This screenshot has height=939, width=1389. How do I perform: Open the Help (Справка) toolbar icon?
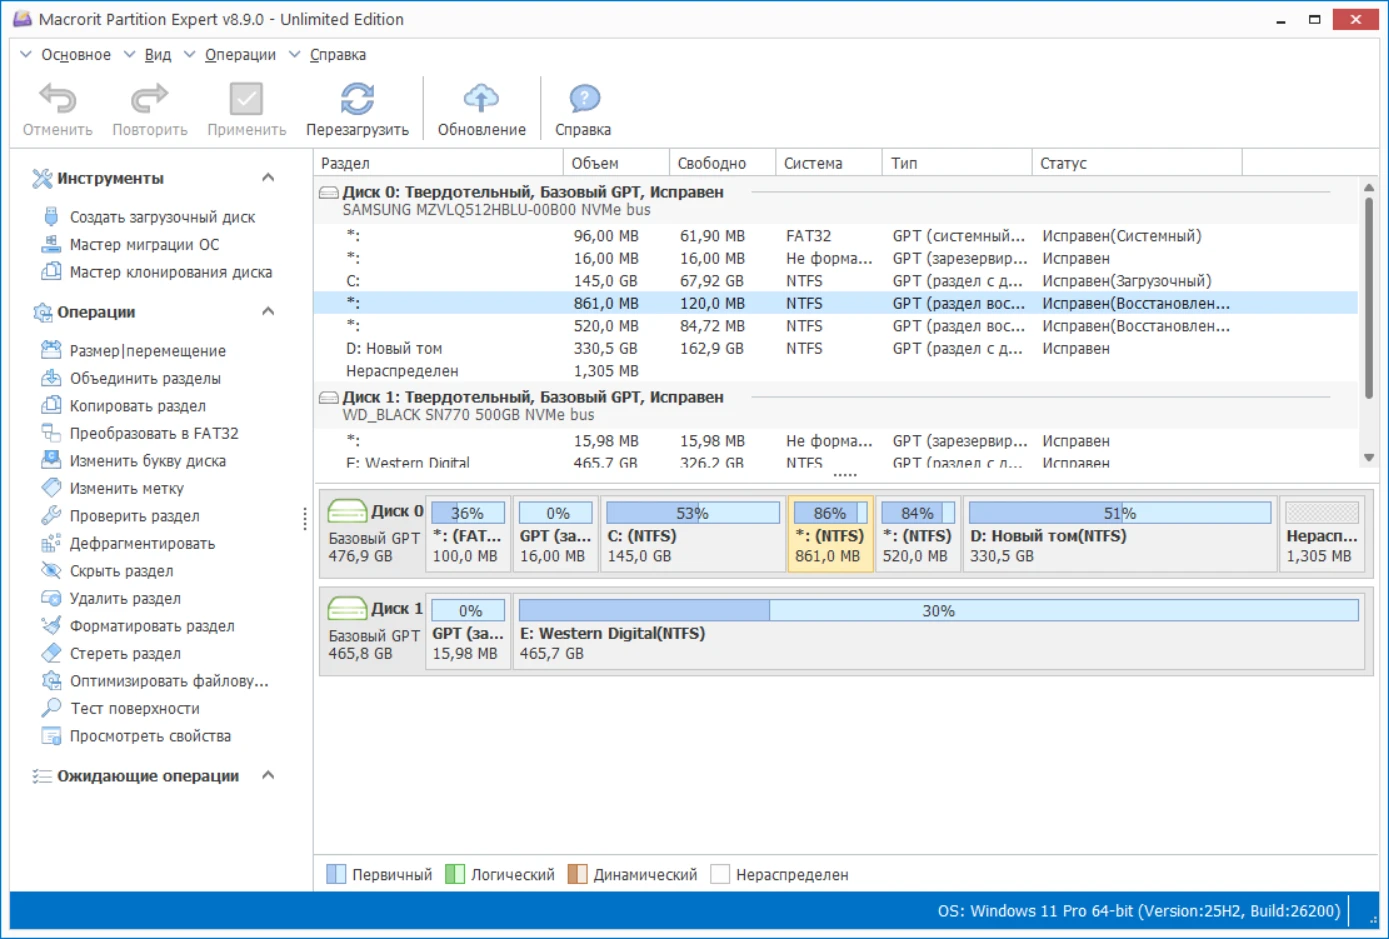(583, 100)
